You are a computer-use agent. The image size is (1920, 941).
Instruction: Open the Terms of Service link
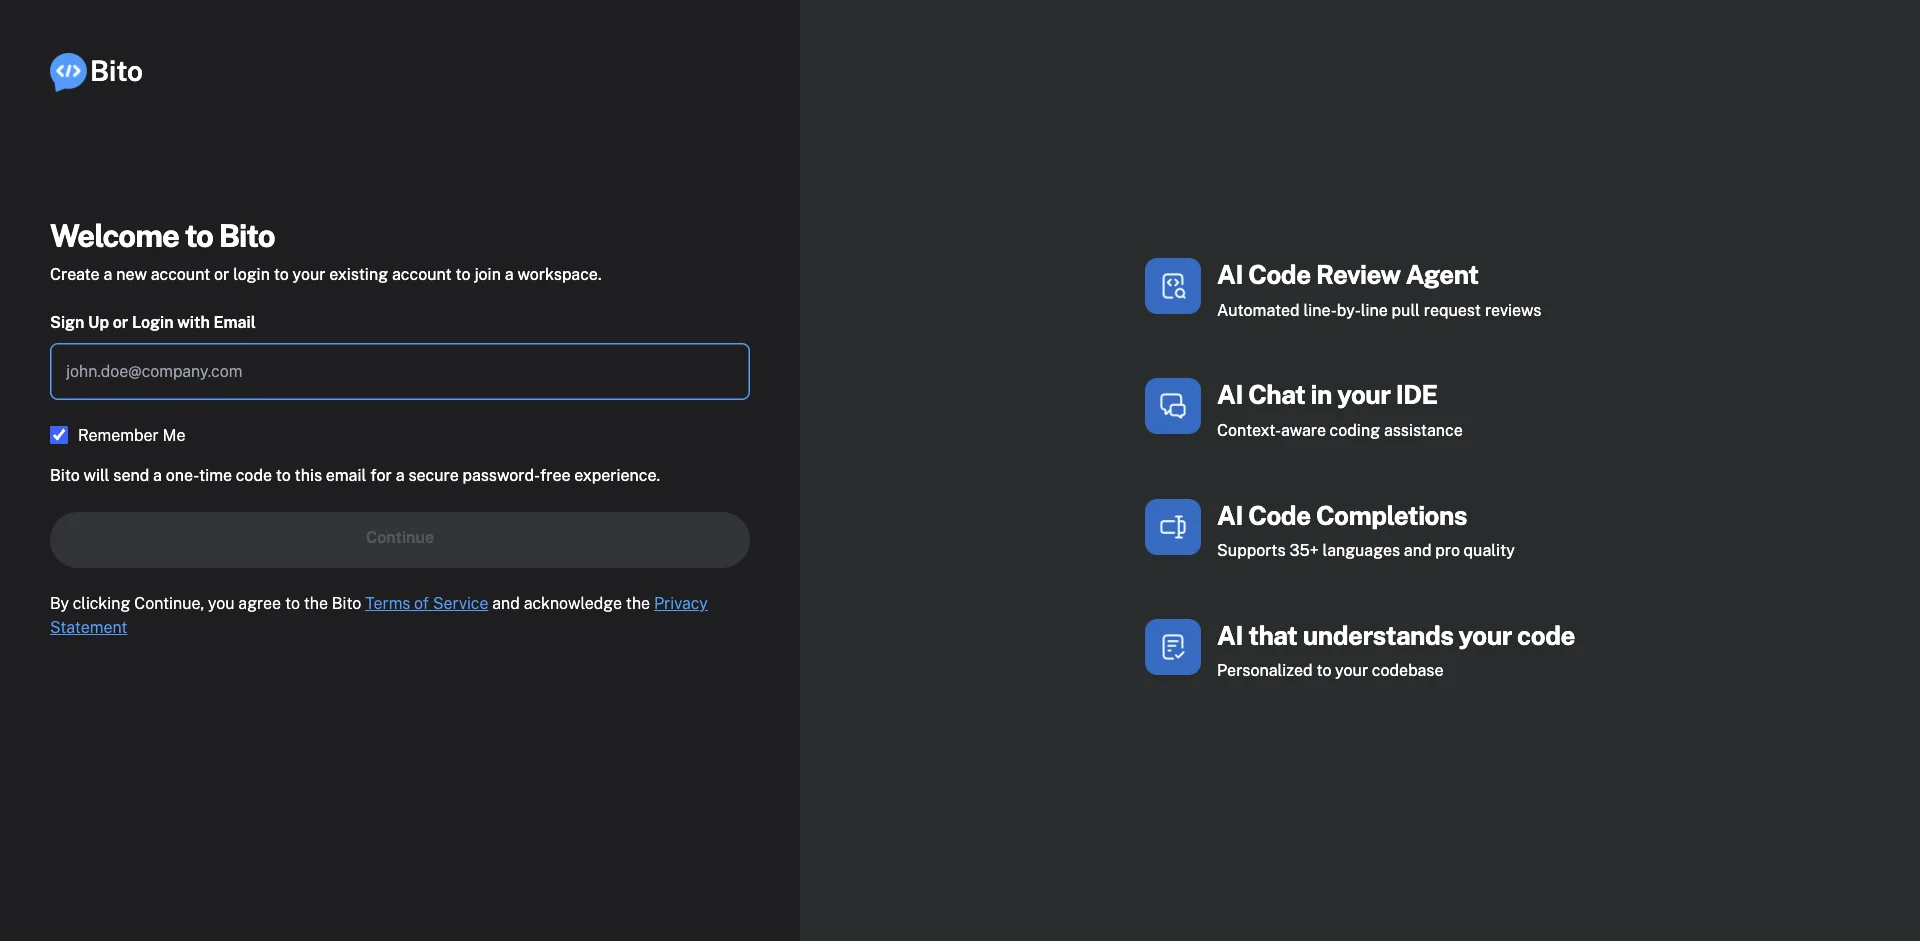click(427, 604)
